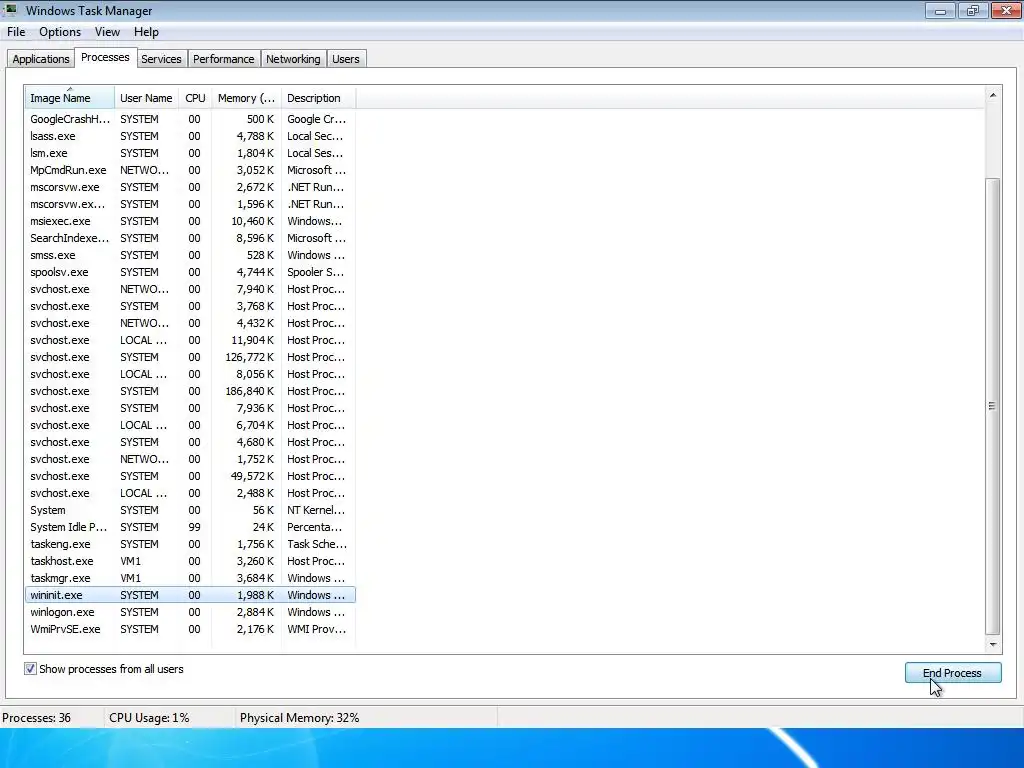Select the SearchIndexe... process
This screenshot has height=768, width=1024.
tap(190, 238)
